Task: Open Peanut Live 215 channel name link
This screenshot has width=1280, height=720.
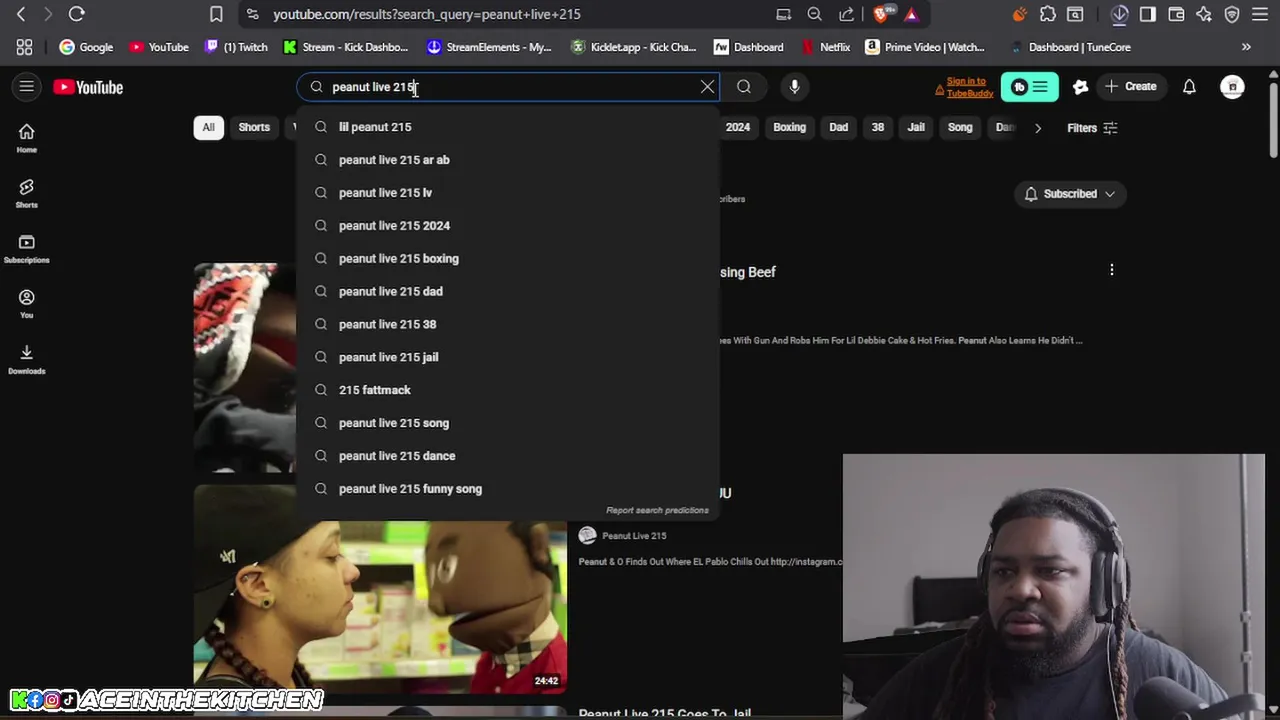Action: (x=634, y=536)
